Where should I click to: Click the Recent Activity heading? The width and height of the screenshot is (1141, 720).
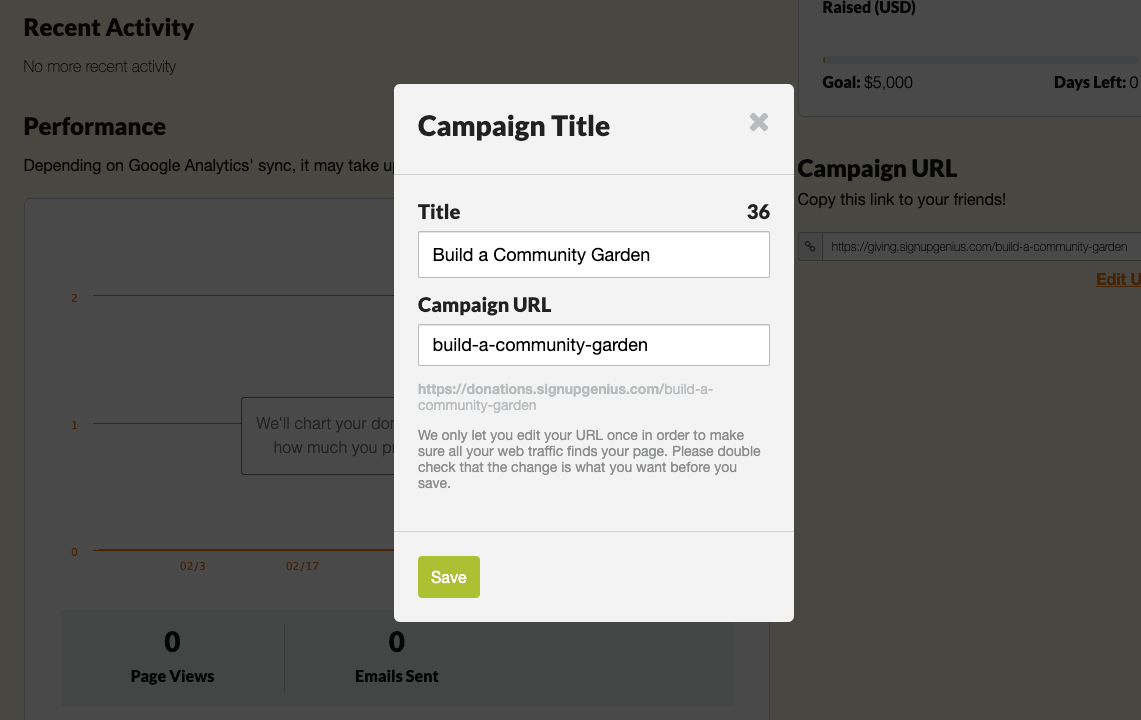tap(108, 28)
